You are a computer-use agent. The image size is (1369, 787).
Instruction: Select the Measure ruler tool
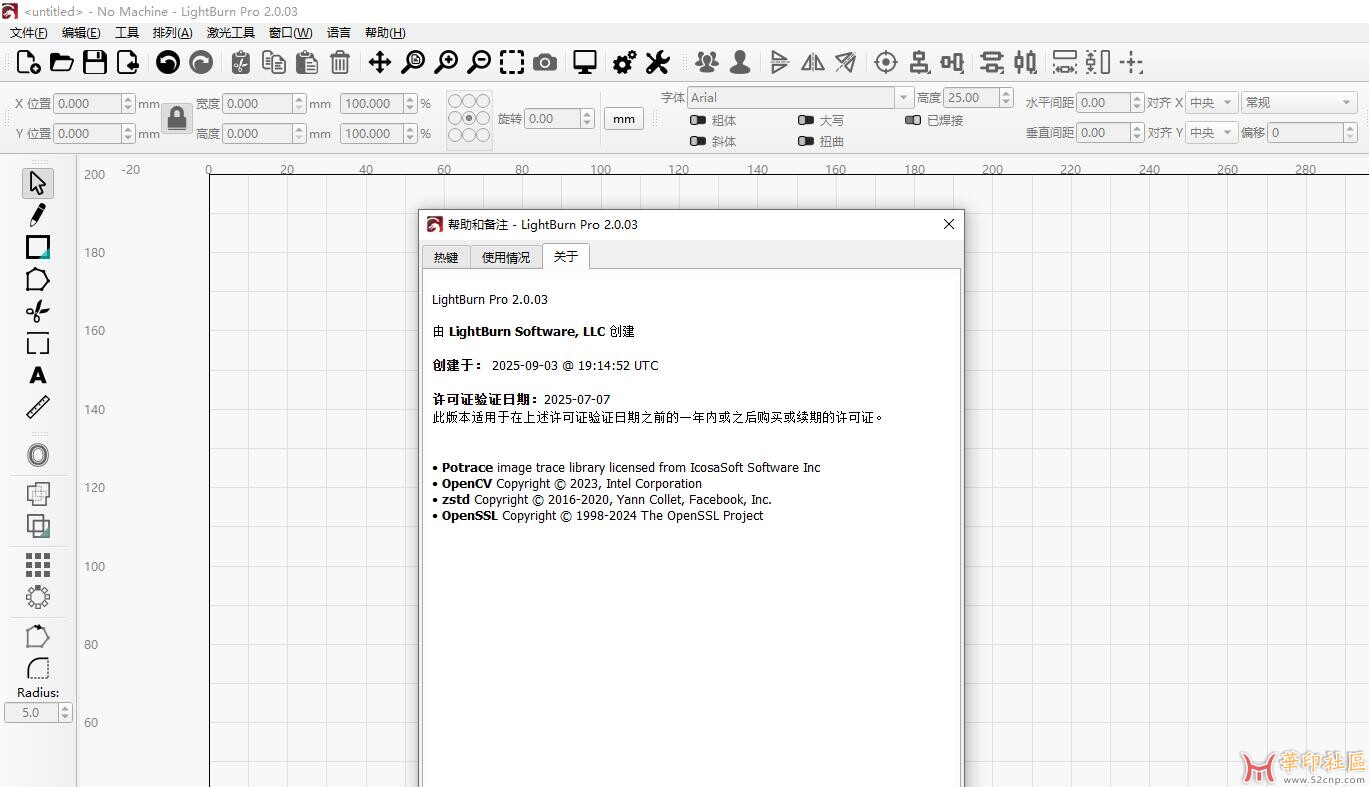pos(38,408)
